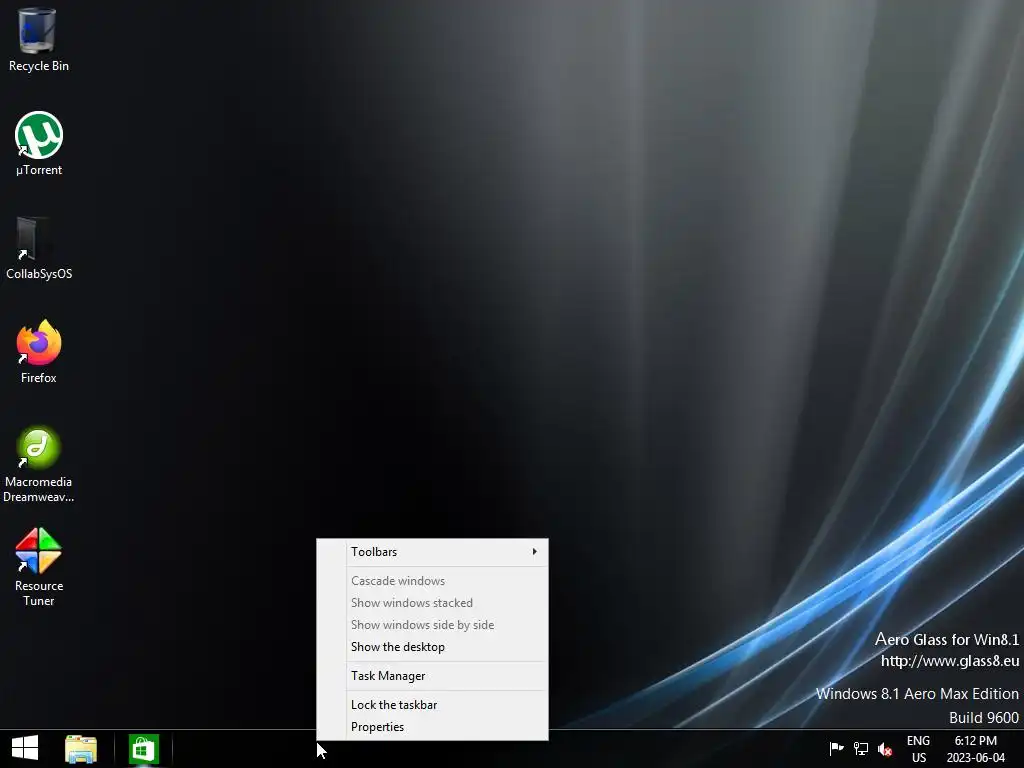The image size is (1024, 768).
Task: Open File Explorer from the taskbar
Action: (x=81, y=749)
